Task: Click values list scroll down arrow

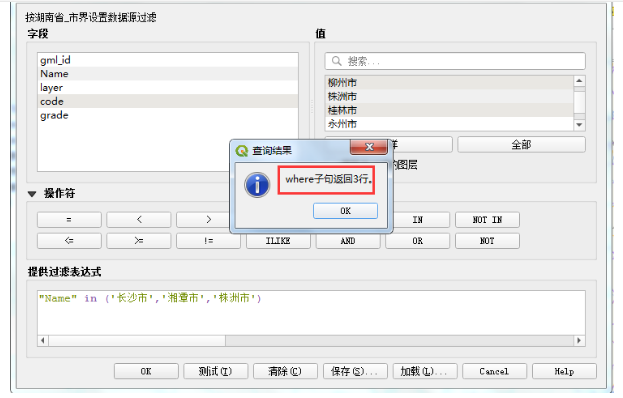Action: pos(579,125)
